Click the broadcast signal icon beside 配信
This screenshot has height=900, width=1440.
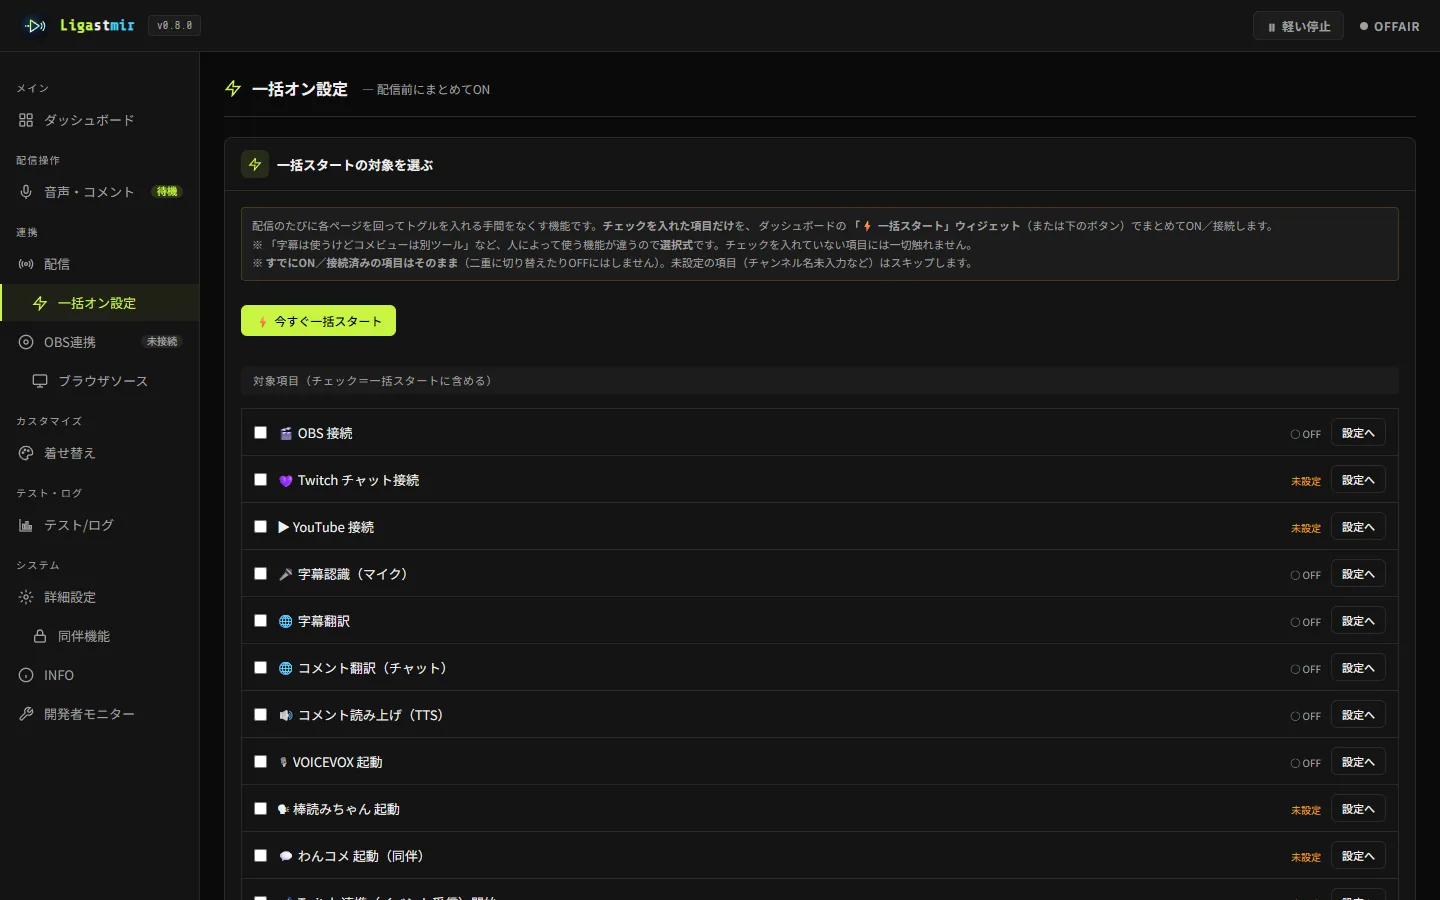pos(26,264)
